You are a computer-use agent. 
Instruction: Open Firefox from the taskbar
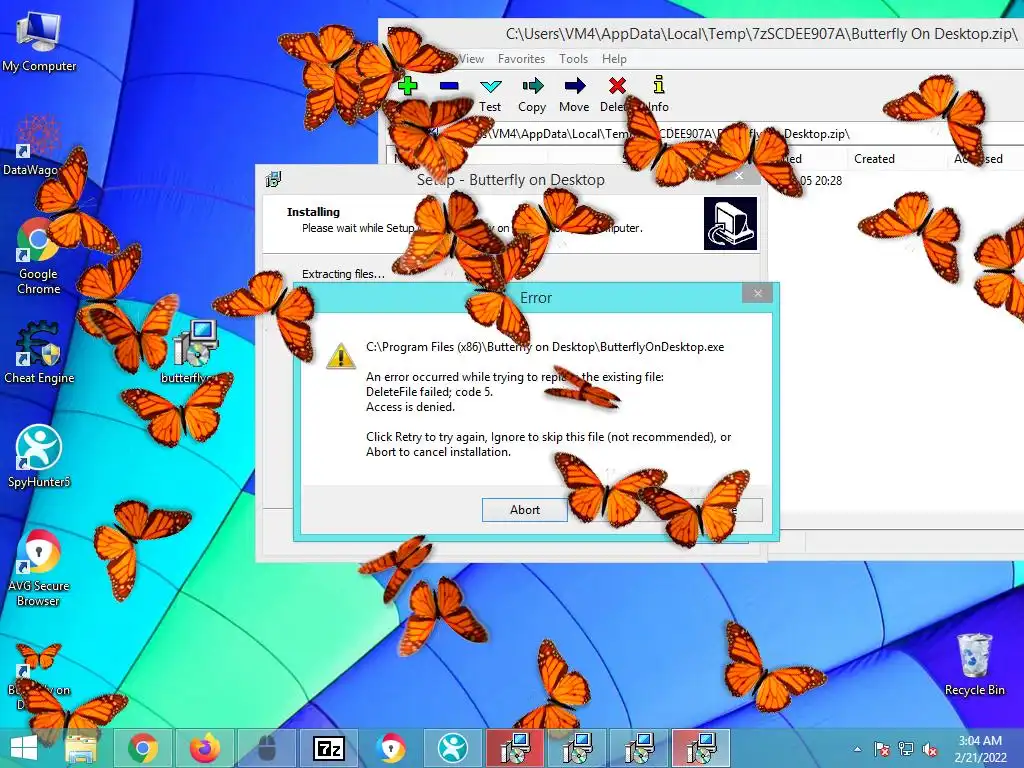[205, 748]
